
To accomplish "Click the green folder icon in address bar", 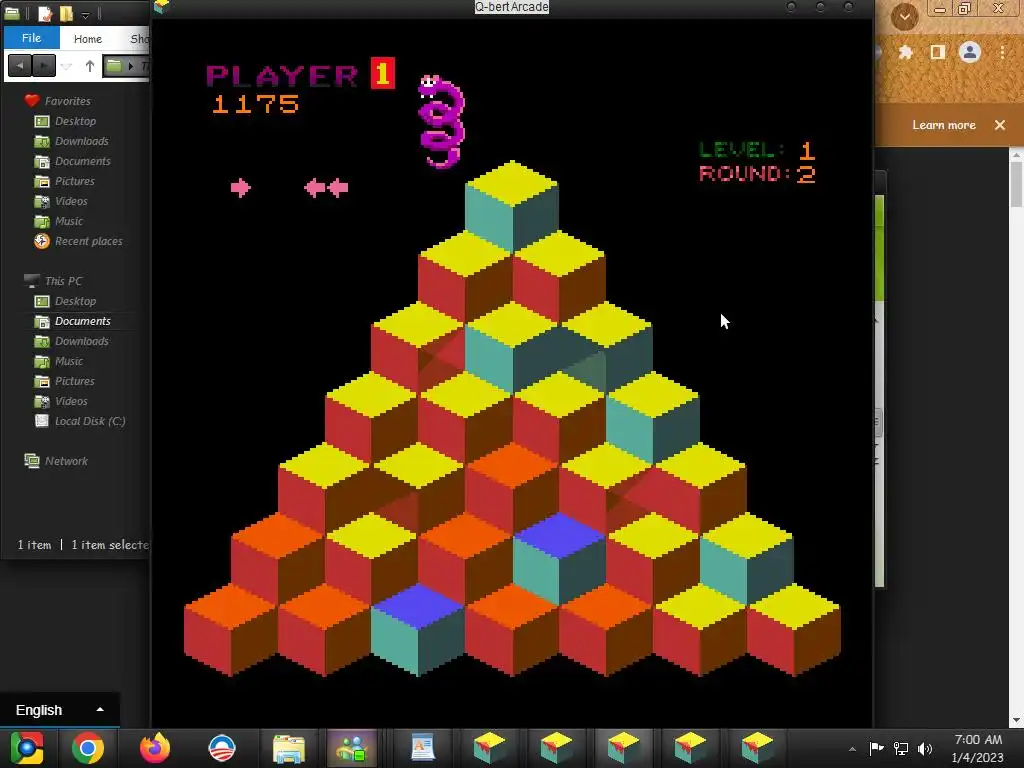I will pos(114,65).
